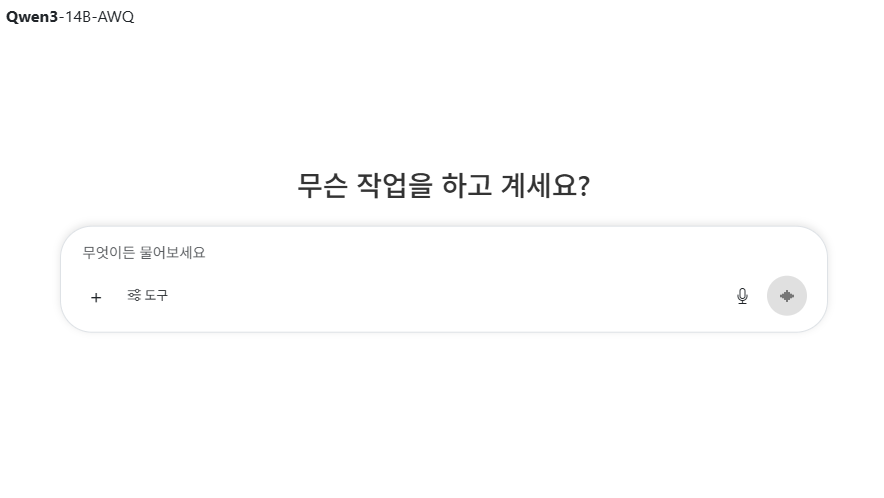Click the 무슨 작업을 하고 계세요? heading
884x498 pixels.
(x=443, y=186)
